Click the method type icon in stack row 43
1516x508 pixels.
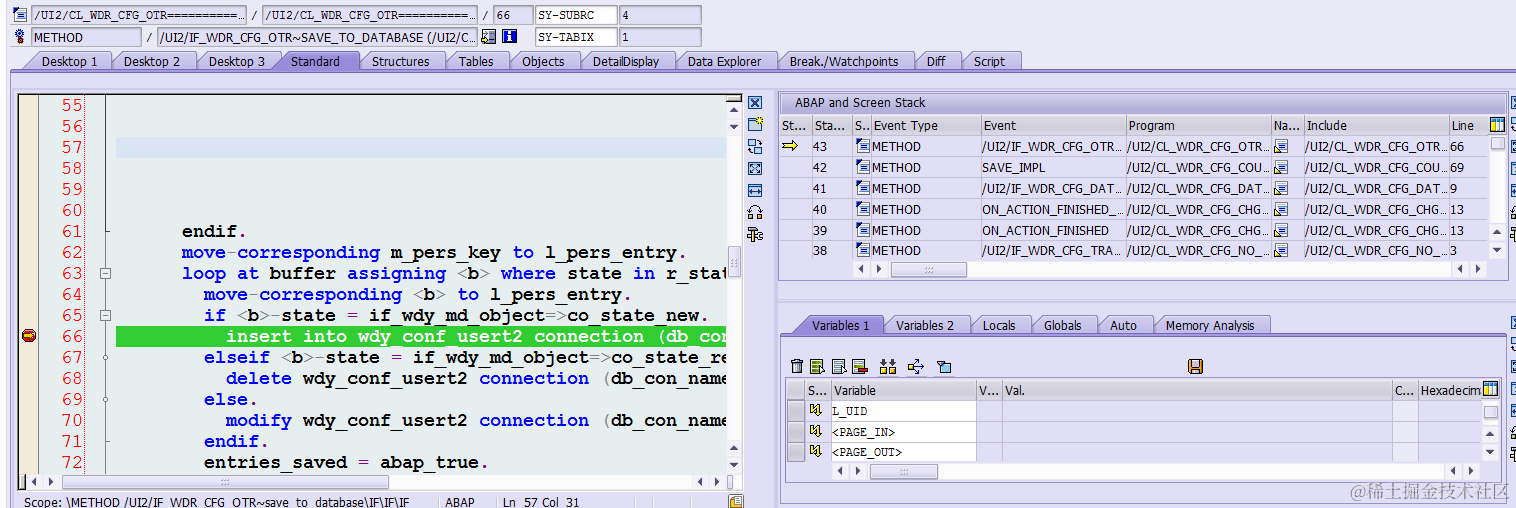point(863,147)
